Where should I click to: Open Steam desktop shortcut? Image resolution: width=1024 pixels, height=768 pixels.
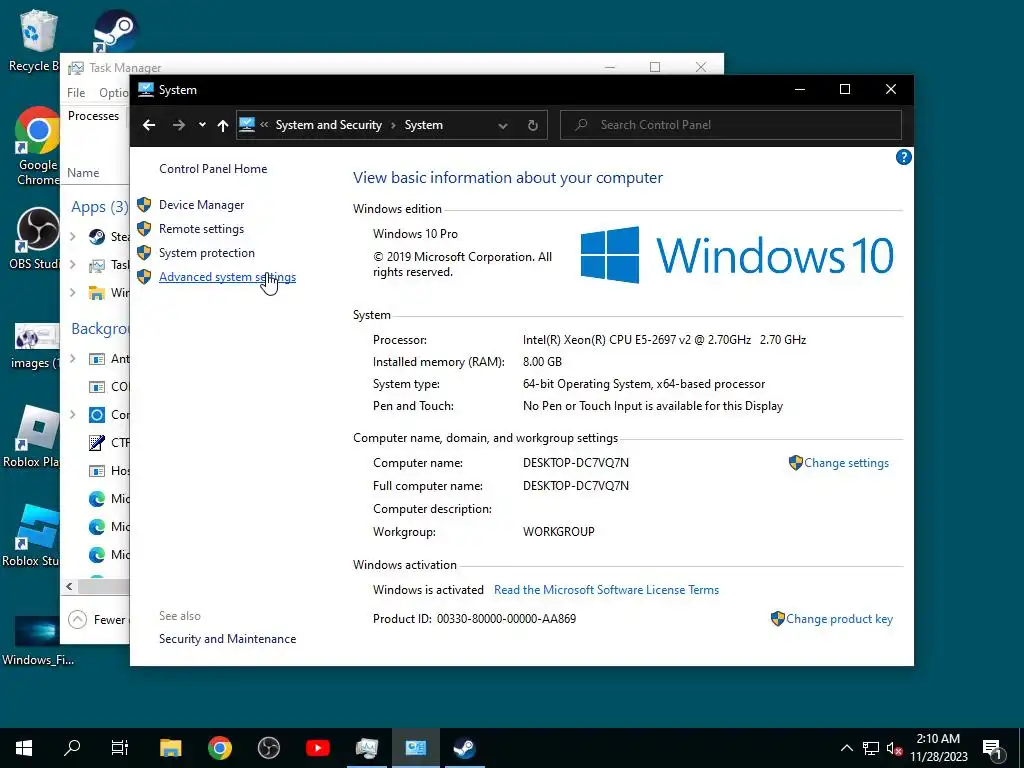[115, 30]
